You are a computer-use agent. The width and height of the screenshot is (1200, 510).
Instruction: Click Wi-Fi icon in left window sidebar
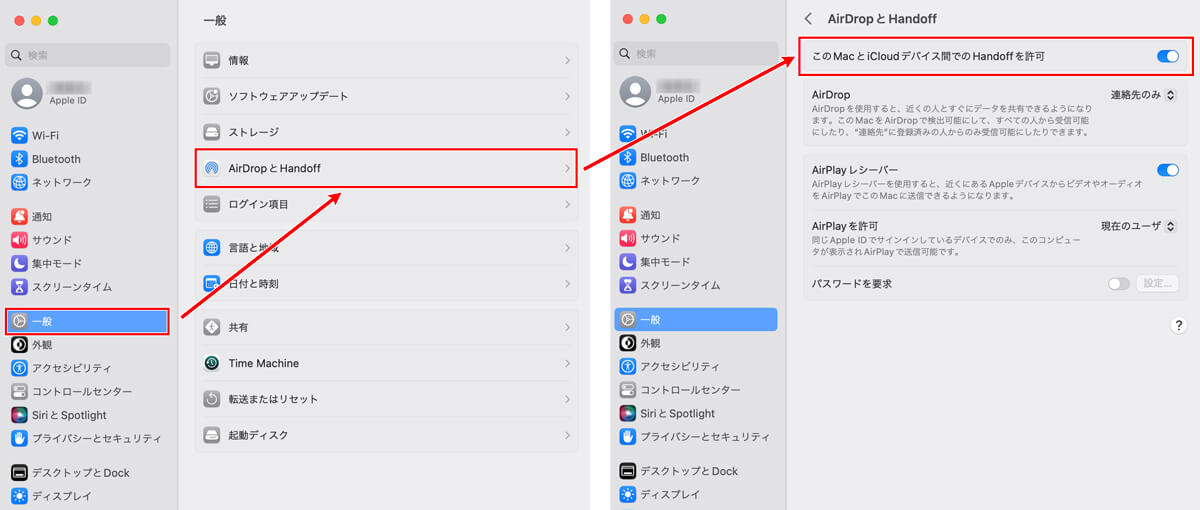19,135
